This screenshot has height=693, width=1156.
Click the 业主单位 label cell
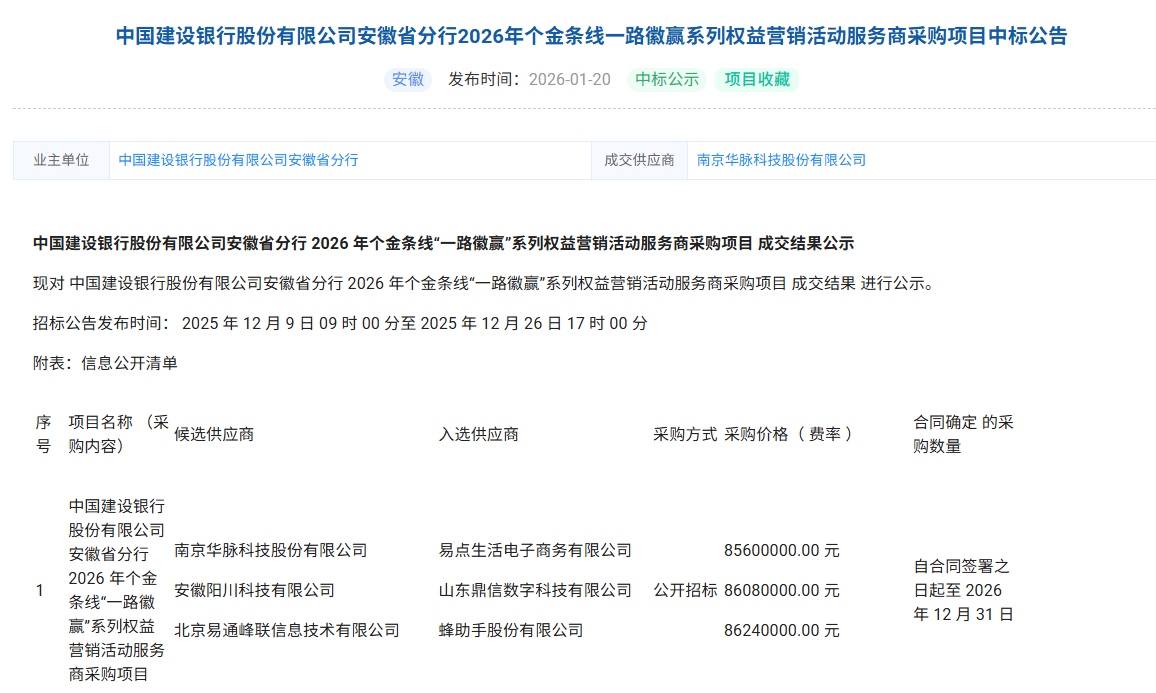(x=61, y=160)
